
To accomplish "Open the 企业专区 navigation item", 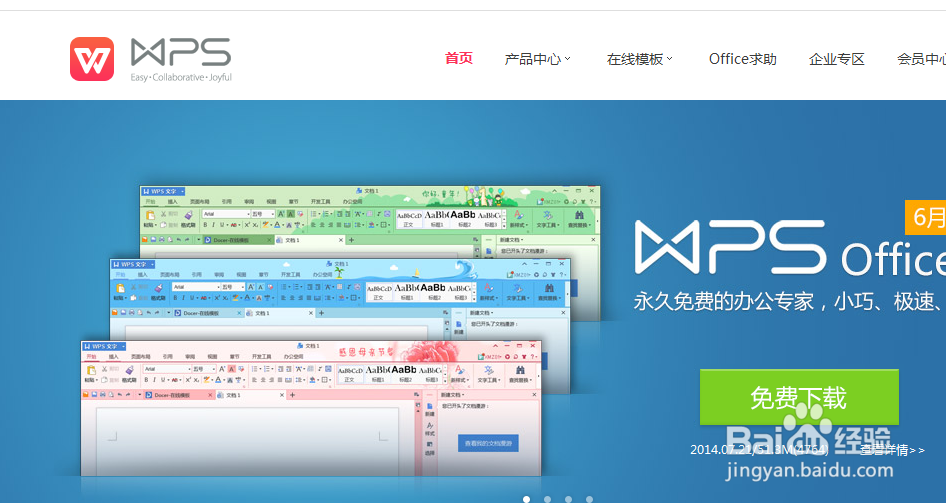I will 837,59.
